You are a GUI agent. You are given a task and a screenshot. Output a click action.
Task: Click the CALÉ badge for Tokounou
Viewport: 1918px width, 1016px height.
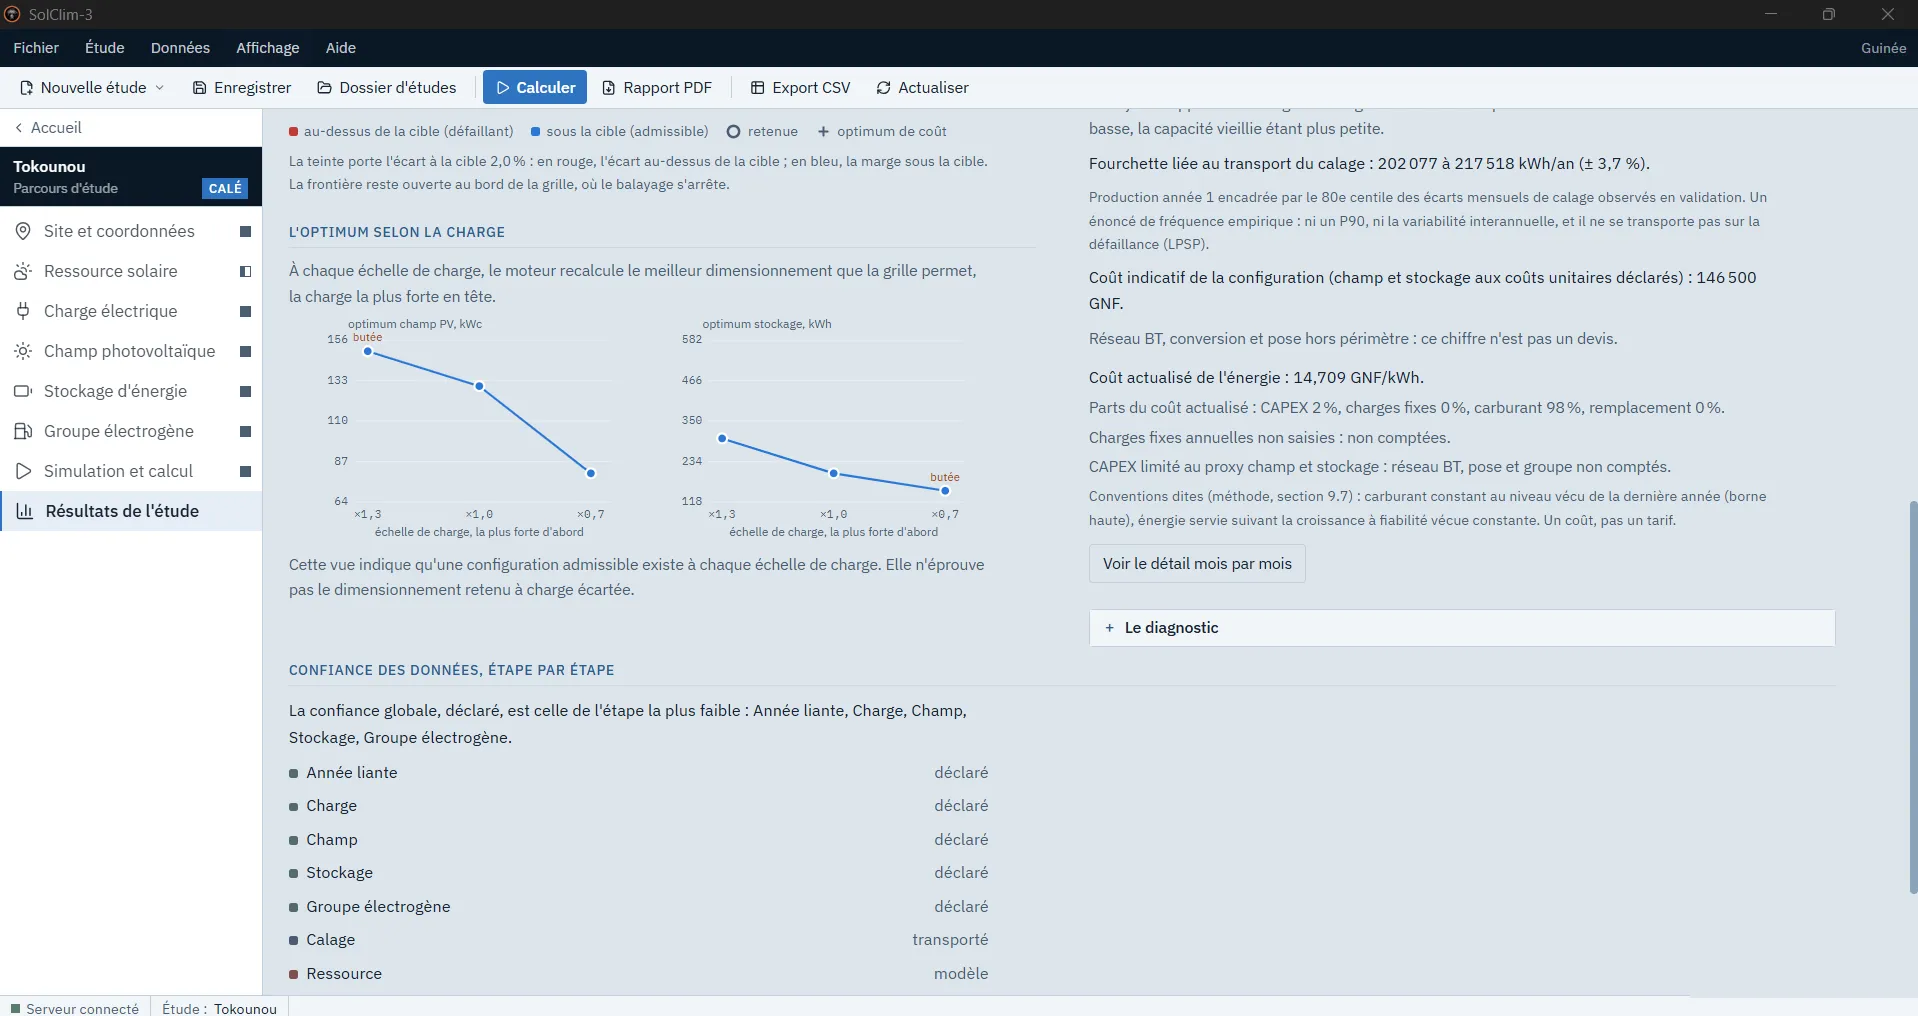click(225, 188)
